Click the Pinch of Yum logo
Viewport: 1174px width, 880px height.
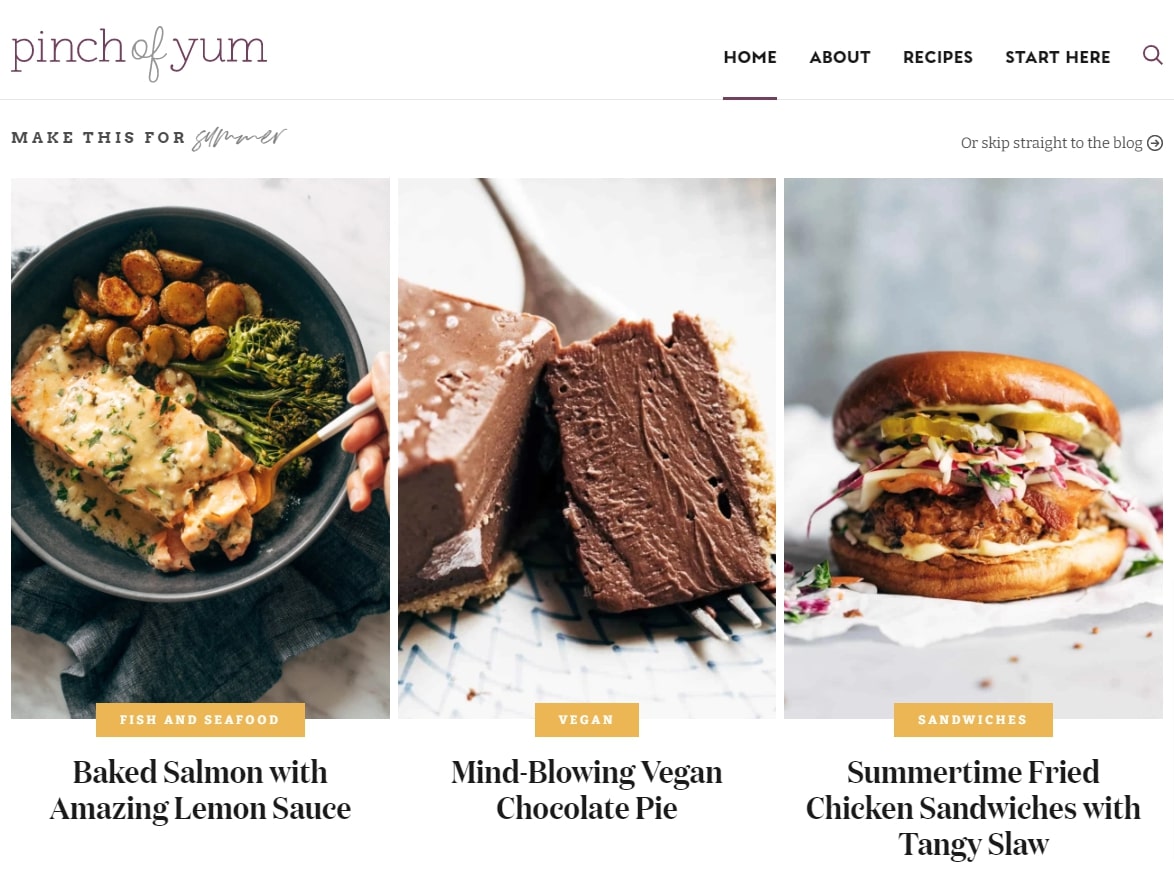tap(139, 52)
